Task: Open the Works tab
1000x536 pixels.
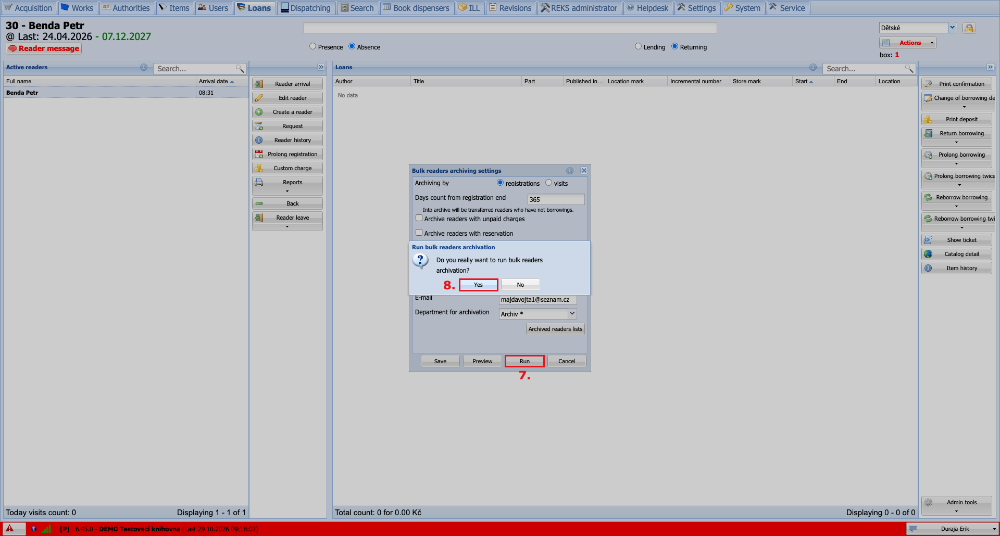Action: click(77, 8)
